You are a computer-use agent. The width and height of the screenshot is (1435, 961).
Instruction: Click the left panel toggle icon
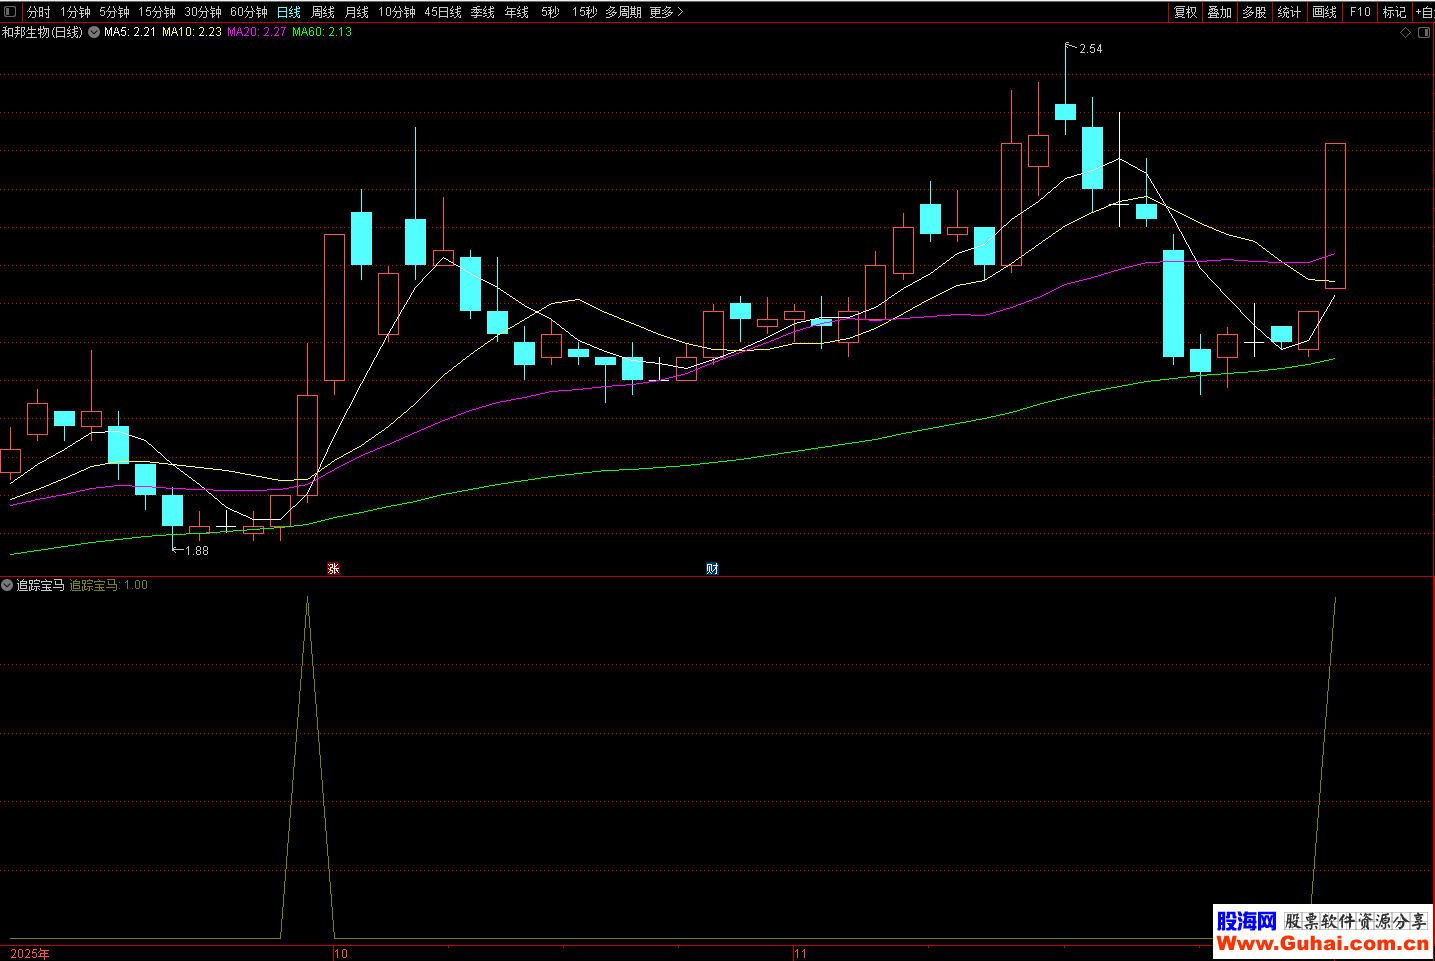click(x=10, y=12)
